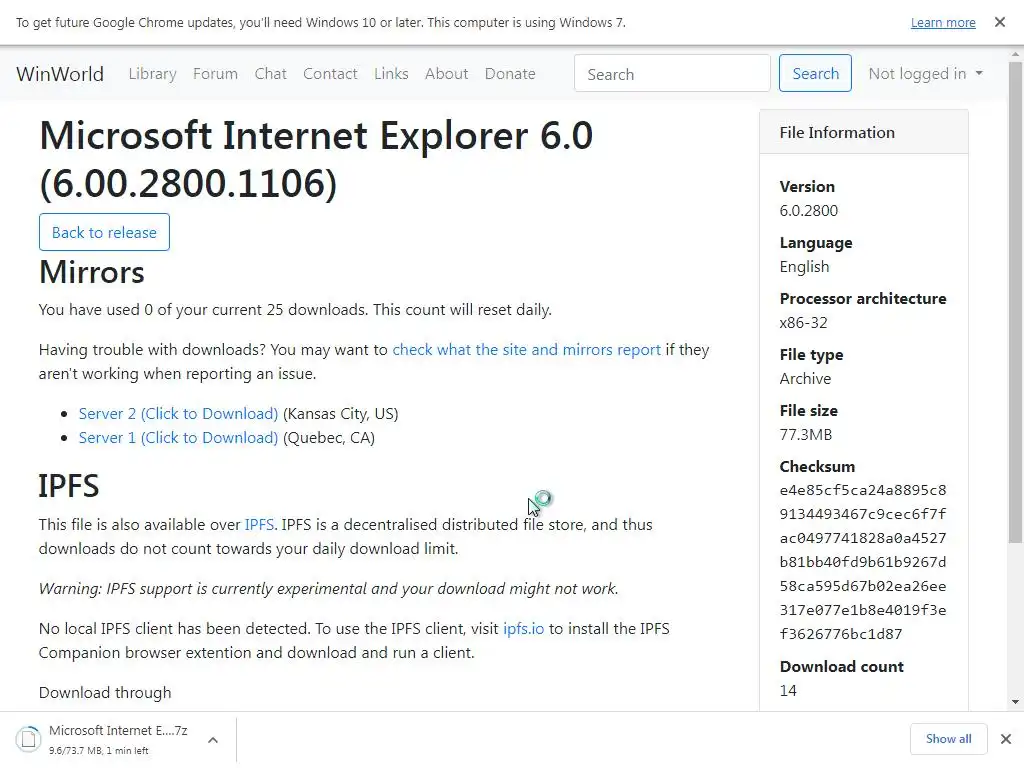Click the Search button

pos(815,73)
